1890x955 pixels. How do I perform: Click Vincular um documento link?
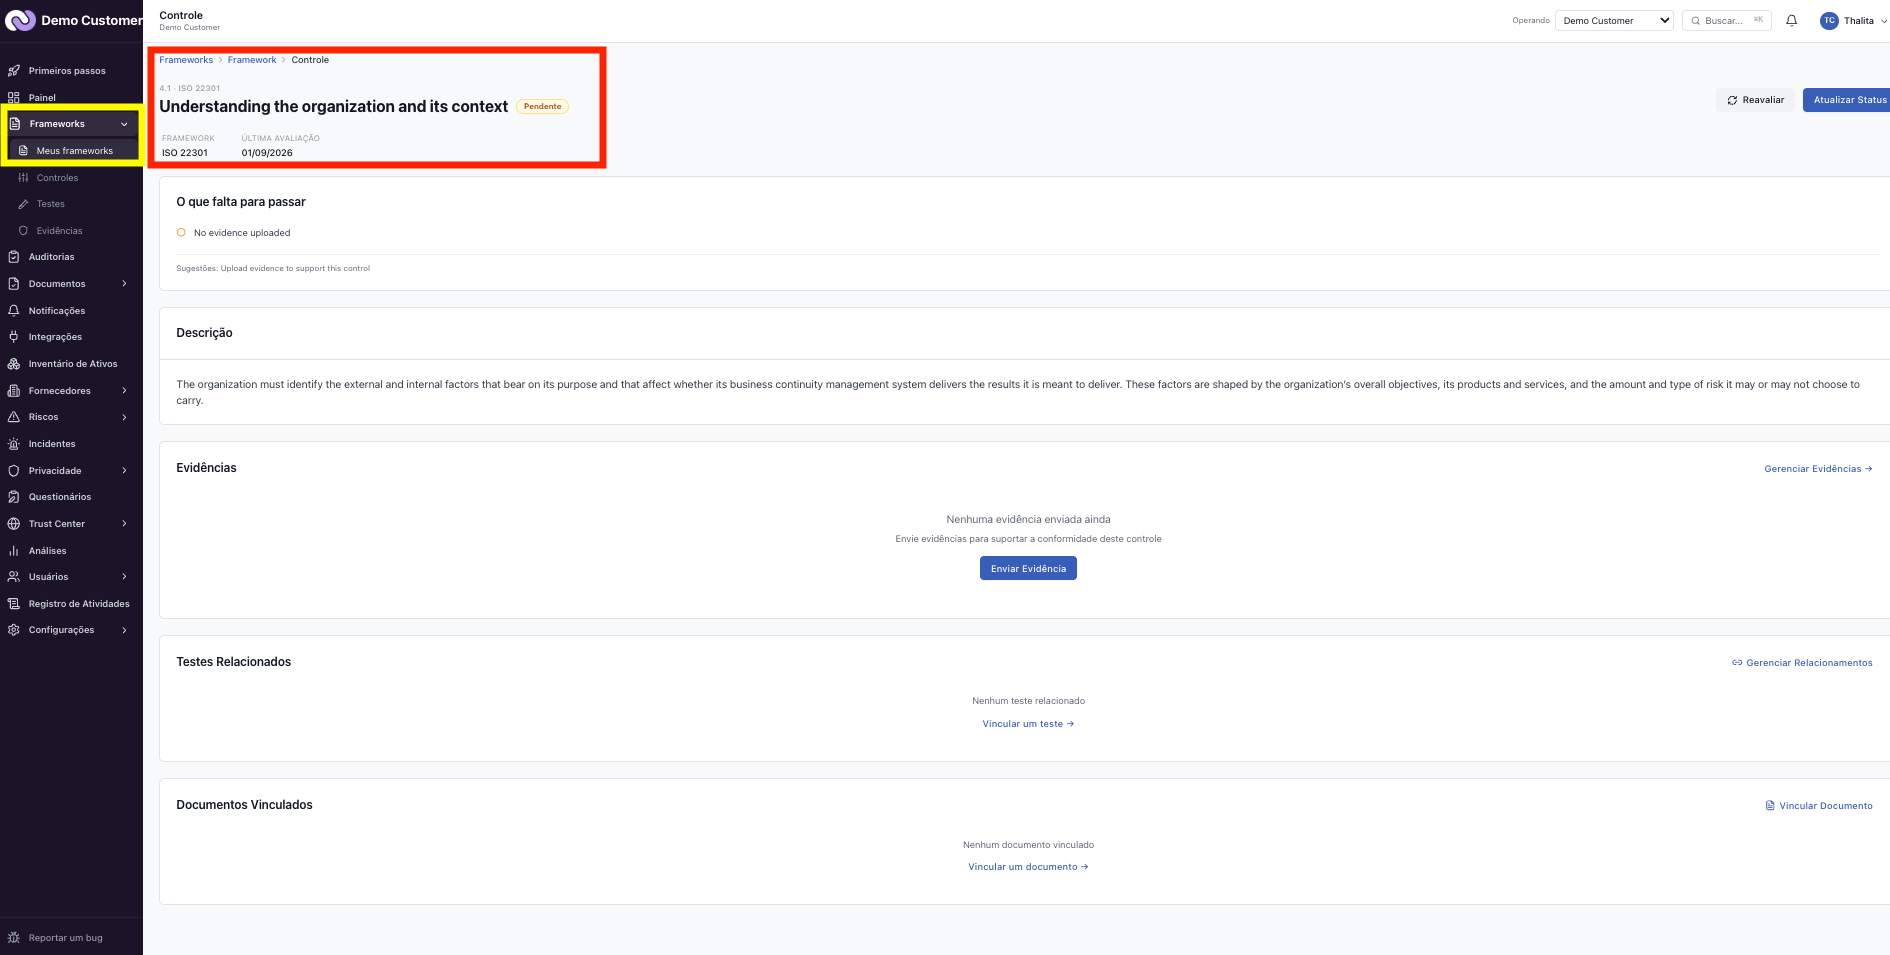pyautogui.click(x=1028, y=867)
